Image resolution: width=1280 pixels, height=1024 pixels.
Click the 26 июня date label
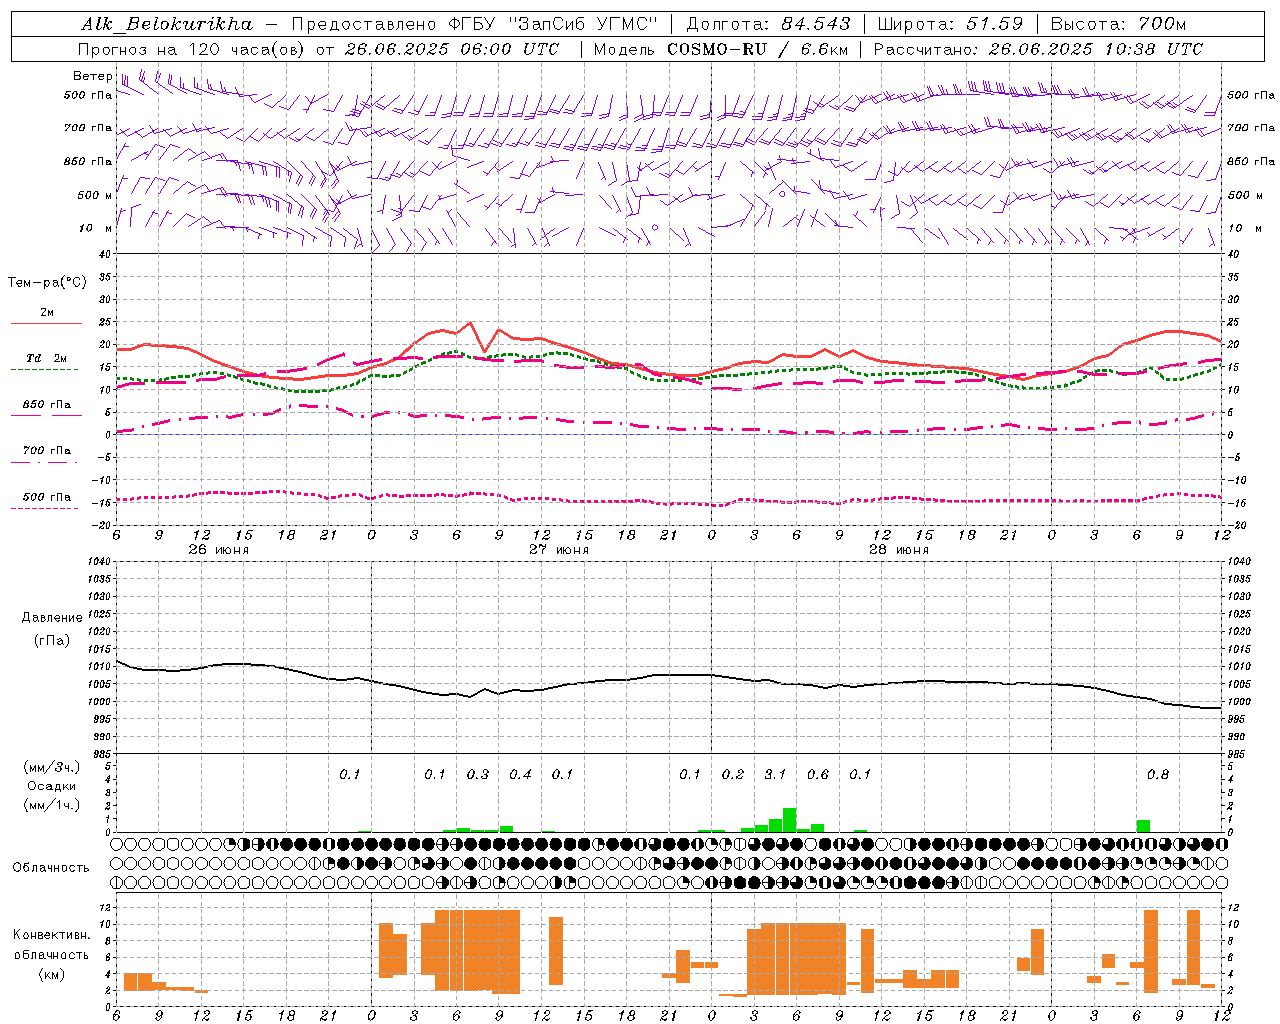[x=219, y=550]
